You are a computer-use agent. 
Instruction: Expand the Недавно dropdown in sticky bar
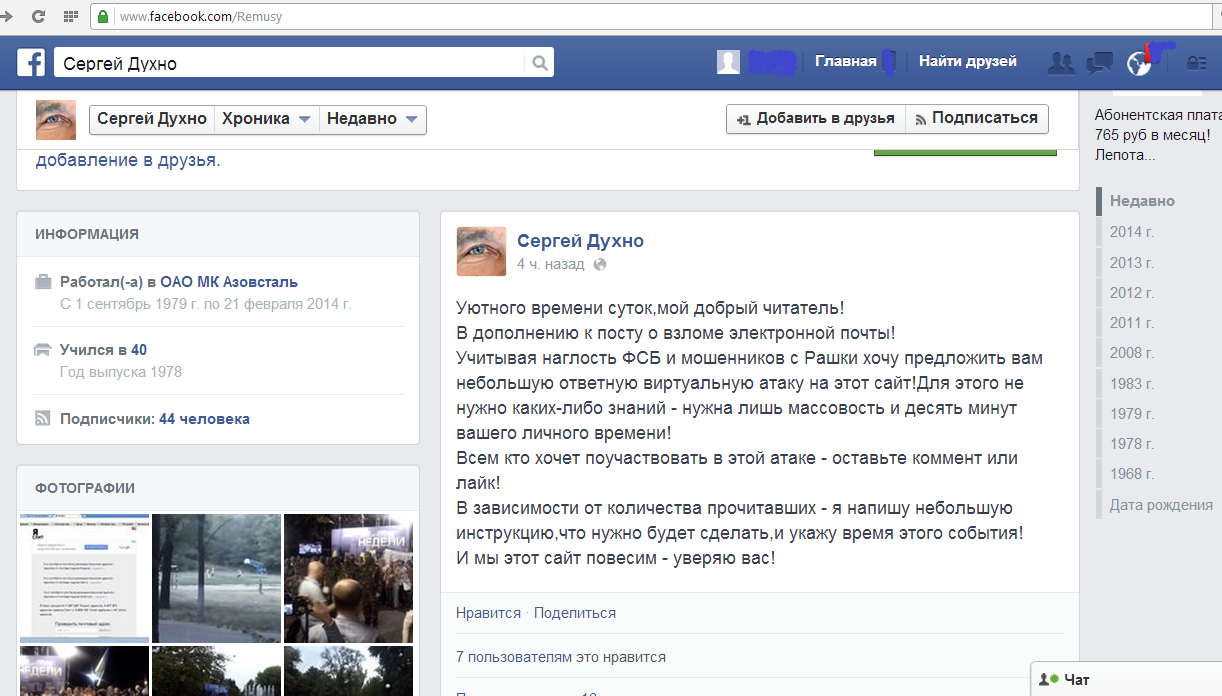373,119
